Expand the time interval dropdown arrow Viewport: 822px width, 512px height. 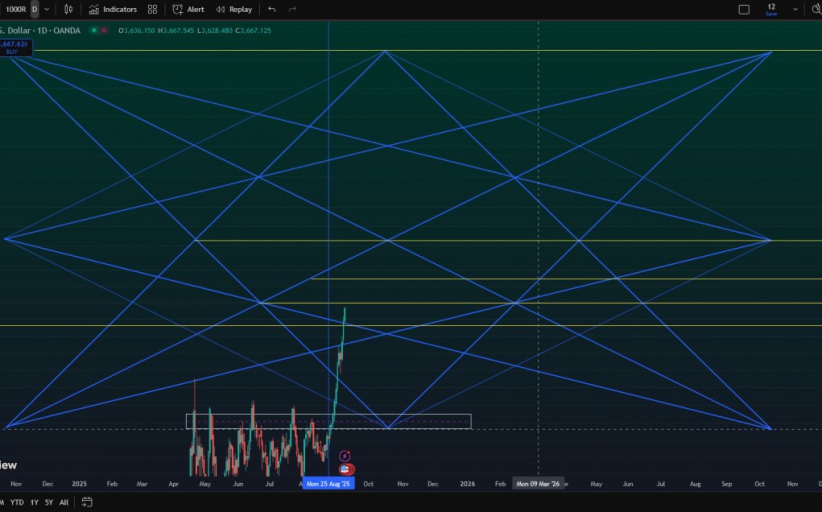47,9
